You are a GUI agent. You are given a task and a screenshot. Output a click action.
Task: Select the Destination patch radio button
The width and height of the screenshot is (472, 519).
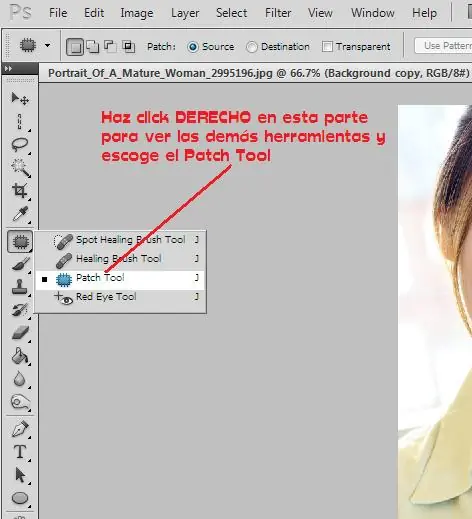251,47
